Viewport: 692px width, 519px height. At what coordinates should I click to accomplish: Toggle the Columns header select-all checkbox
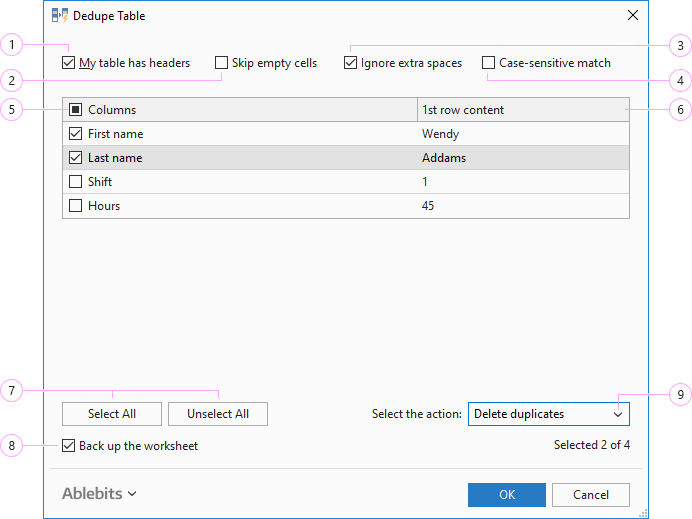75,109
